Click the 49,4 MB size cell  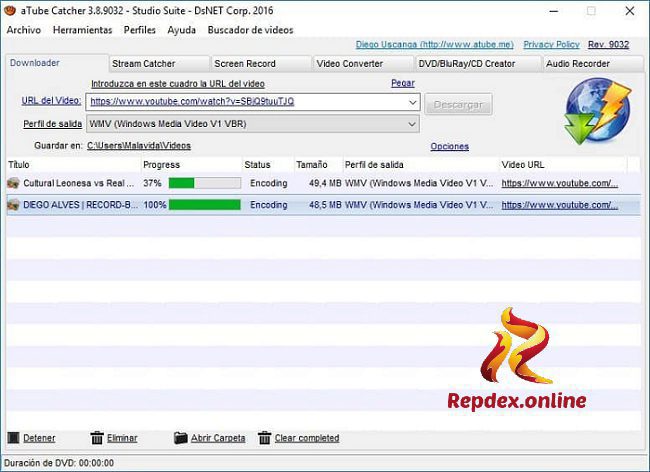(x=325, y=183)
